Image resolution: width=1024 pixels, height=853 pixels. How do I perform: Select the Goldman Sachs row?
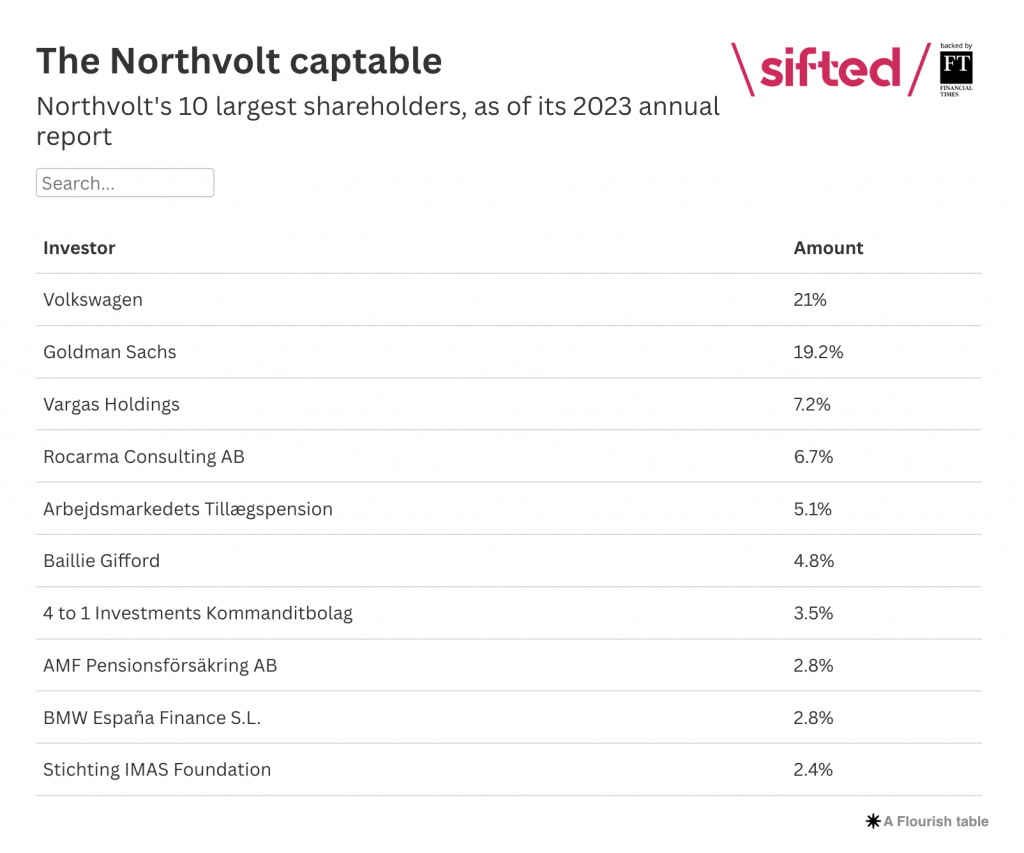110,352
